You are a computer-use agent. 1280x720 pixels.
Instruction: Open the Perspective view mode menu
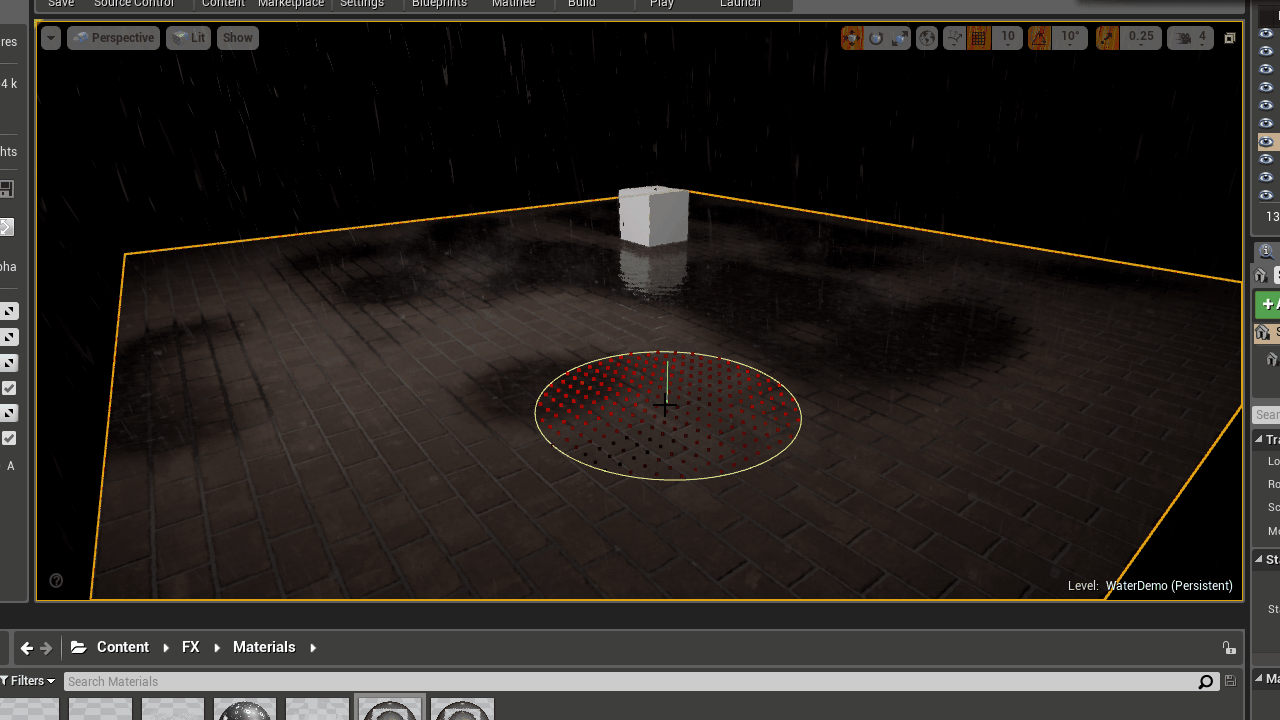coord(113,38)
